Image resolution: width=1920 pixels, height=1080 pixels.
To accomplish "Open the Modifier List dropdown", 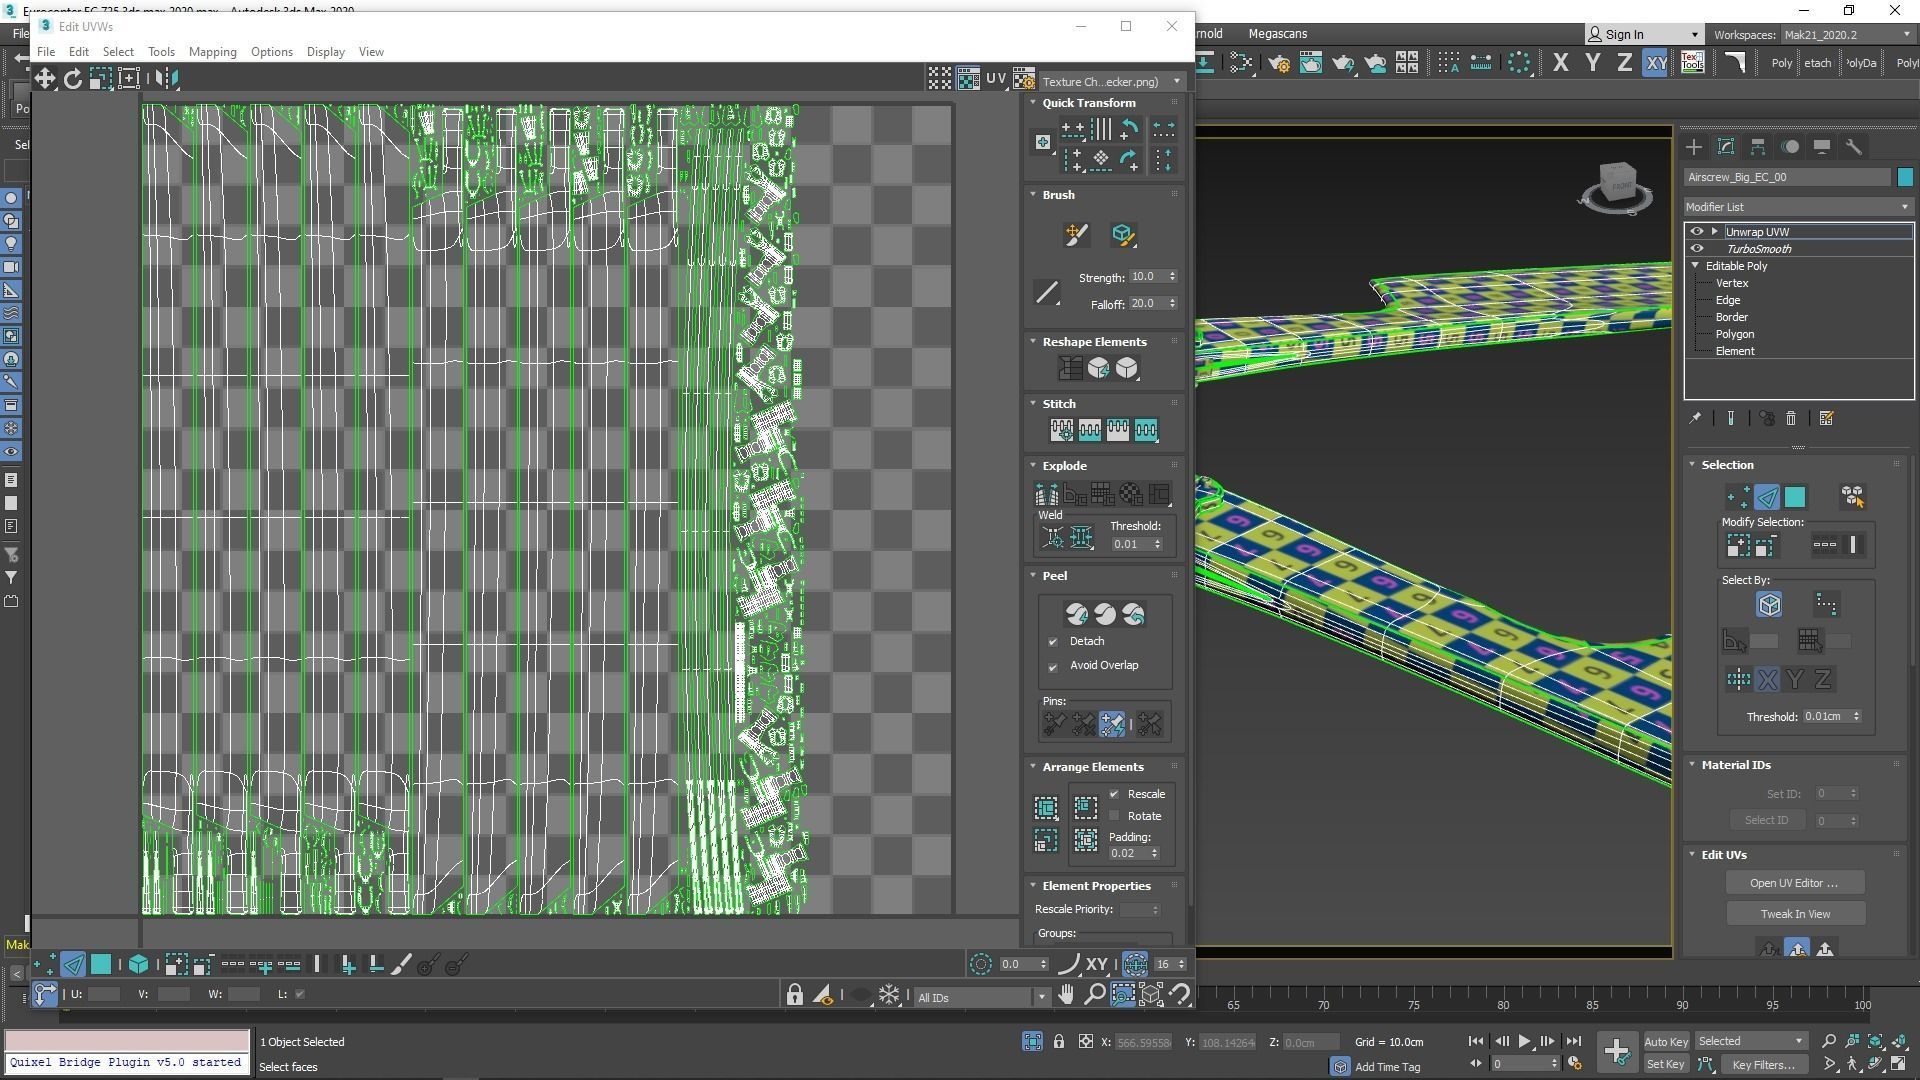I will (x=1797, y=207).
